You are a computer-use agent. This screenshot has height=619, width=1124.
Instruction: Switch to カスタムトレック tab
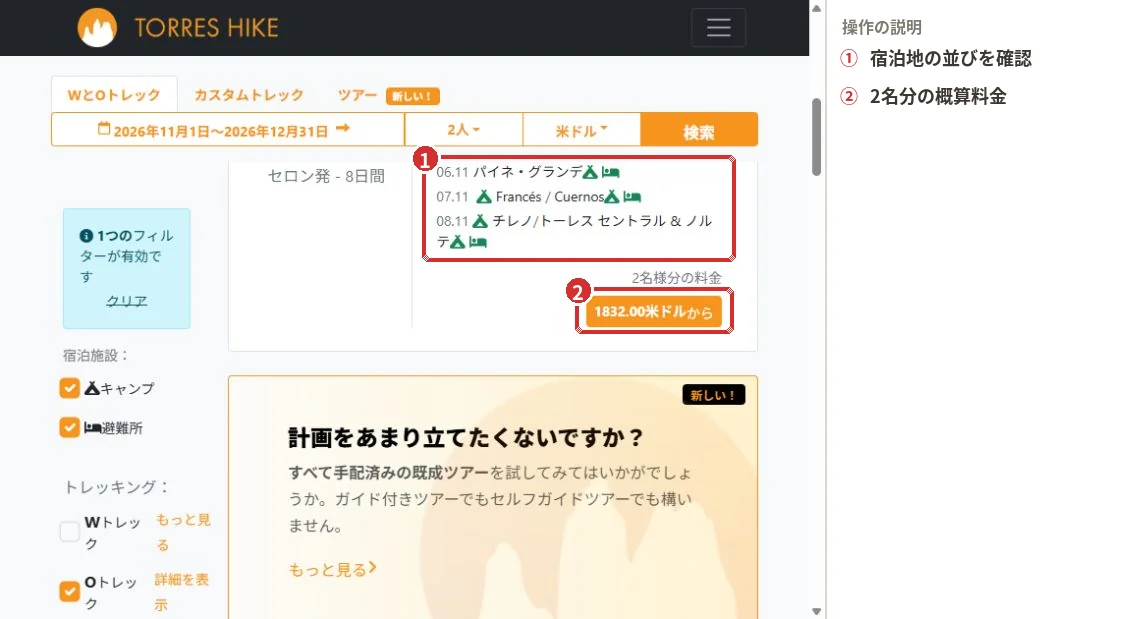(x=249, y=95)
